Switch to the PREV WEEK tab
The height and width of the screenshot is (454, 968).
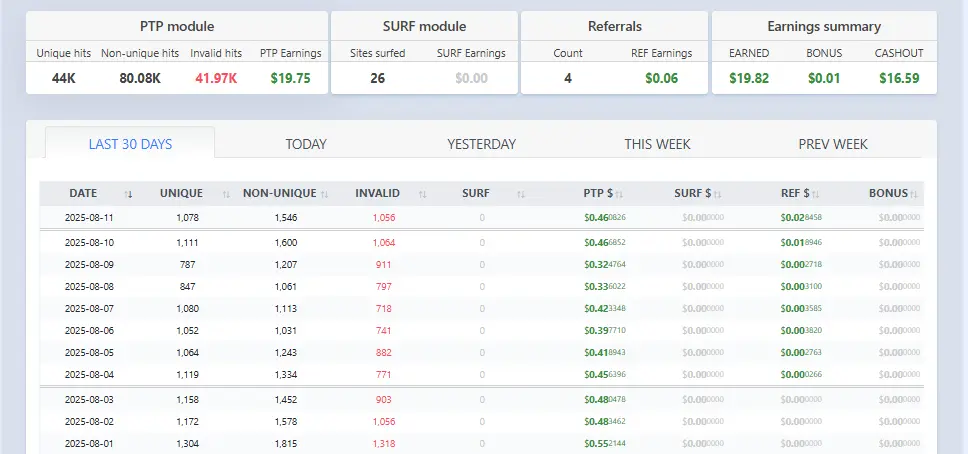(x=833, y=144)
